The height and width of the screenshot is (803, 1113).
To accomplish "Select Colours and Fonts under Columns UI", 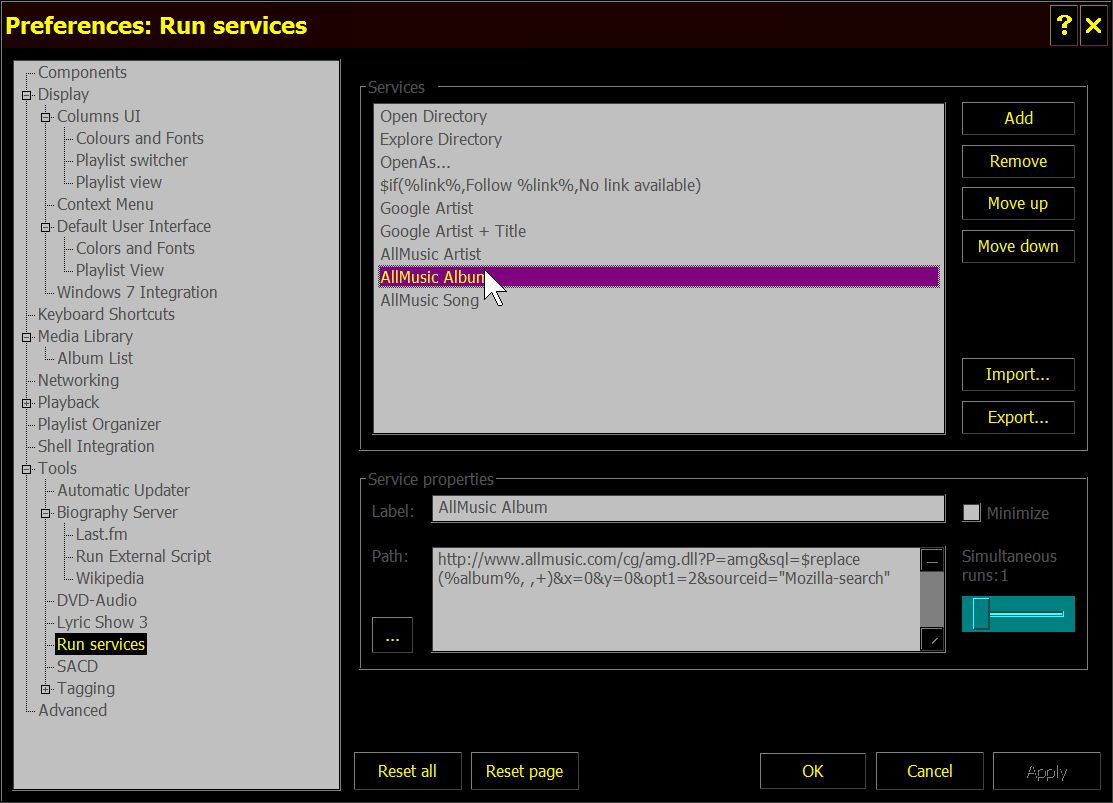I will coord(140,138).
